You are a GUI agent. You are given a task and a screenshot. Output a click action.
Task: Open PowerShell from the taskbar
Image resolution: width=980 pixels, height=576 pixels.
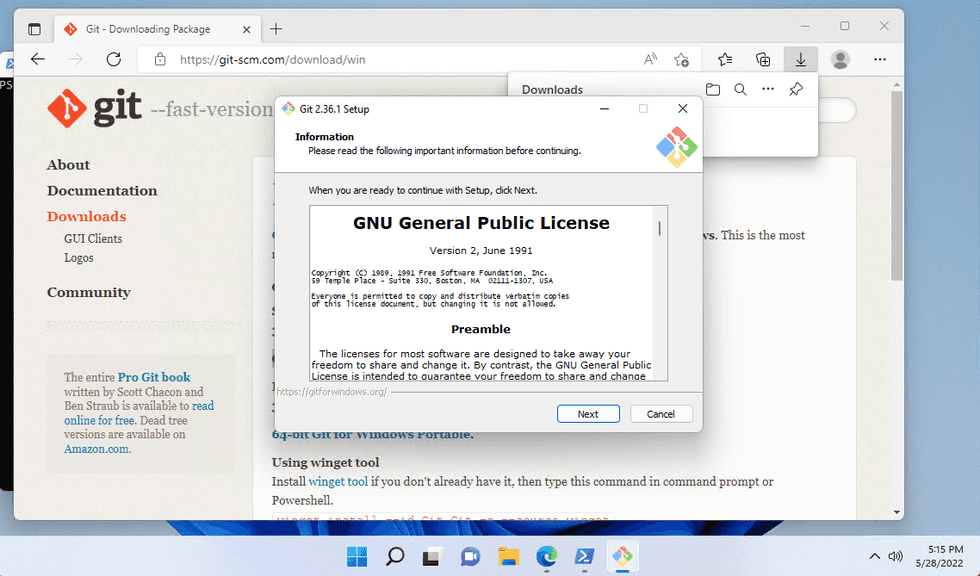coord(584,556)
